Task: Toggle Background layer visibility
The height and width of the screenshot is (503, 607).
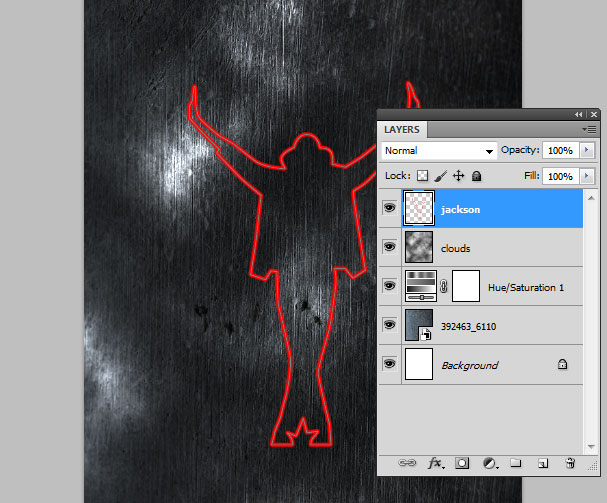Action: 389,364
